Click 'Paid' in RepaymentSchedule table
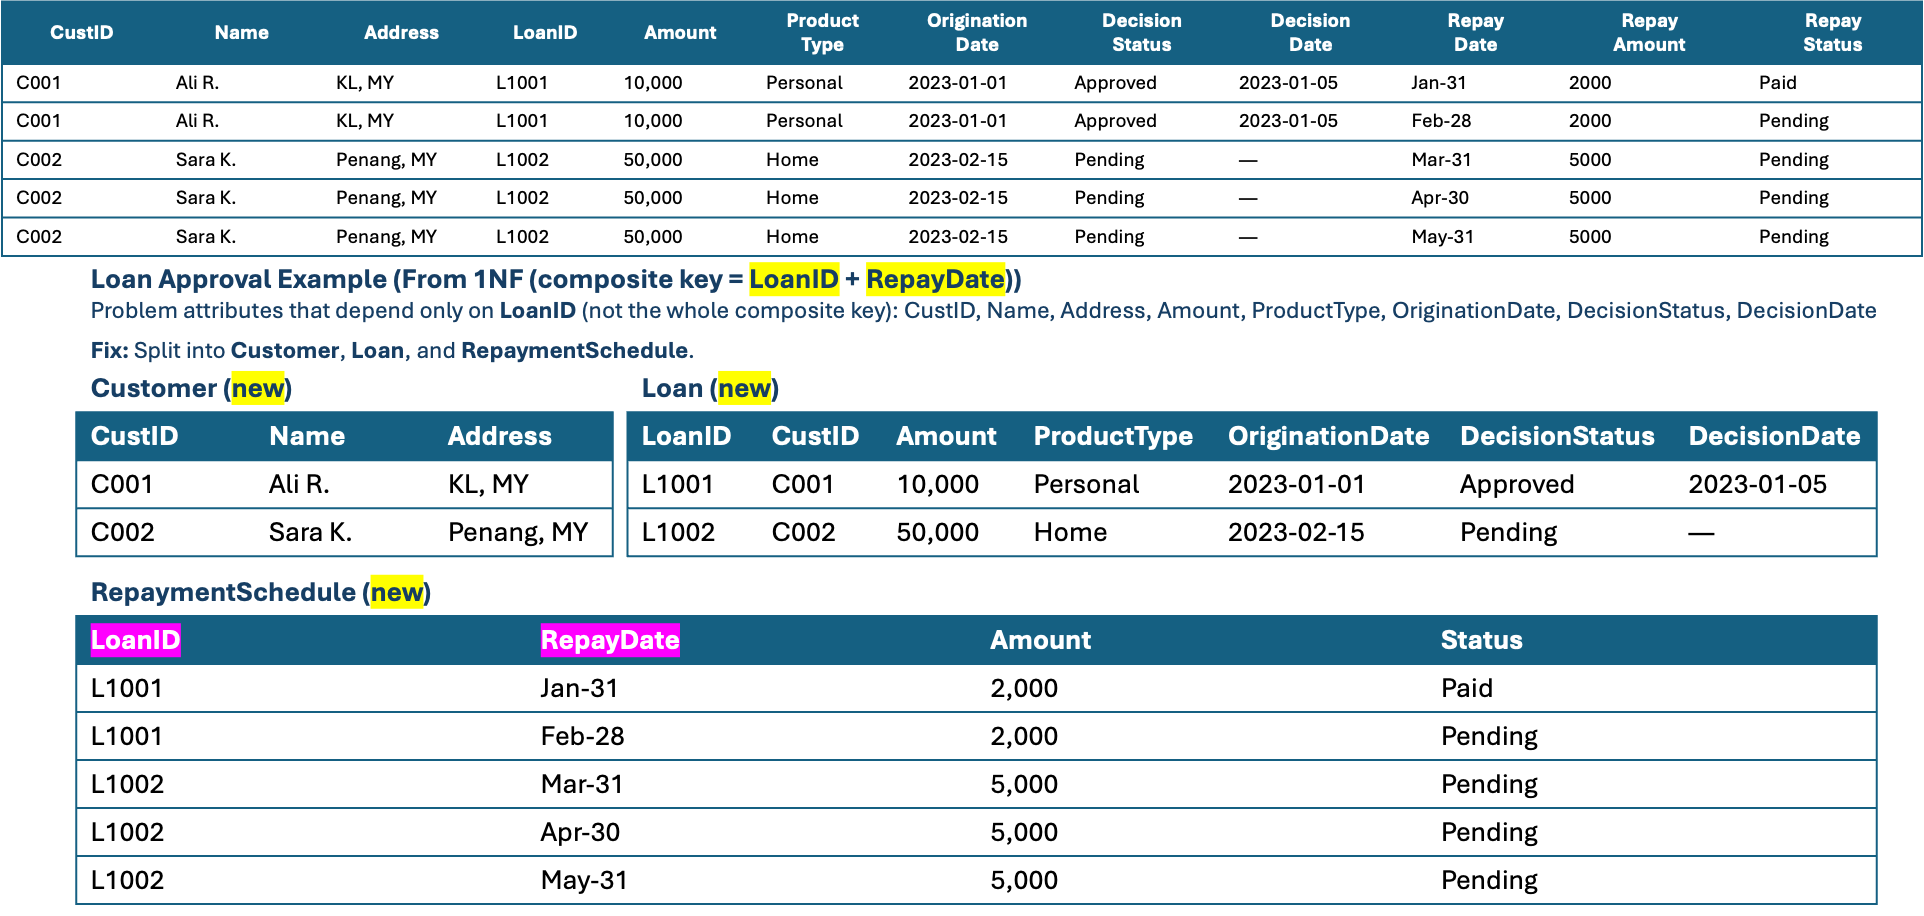The width and height of the screenshot is (1924, 916). (x=1466, y=689)
